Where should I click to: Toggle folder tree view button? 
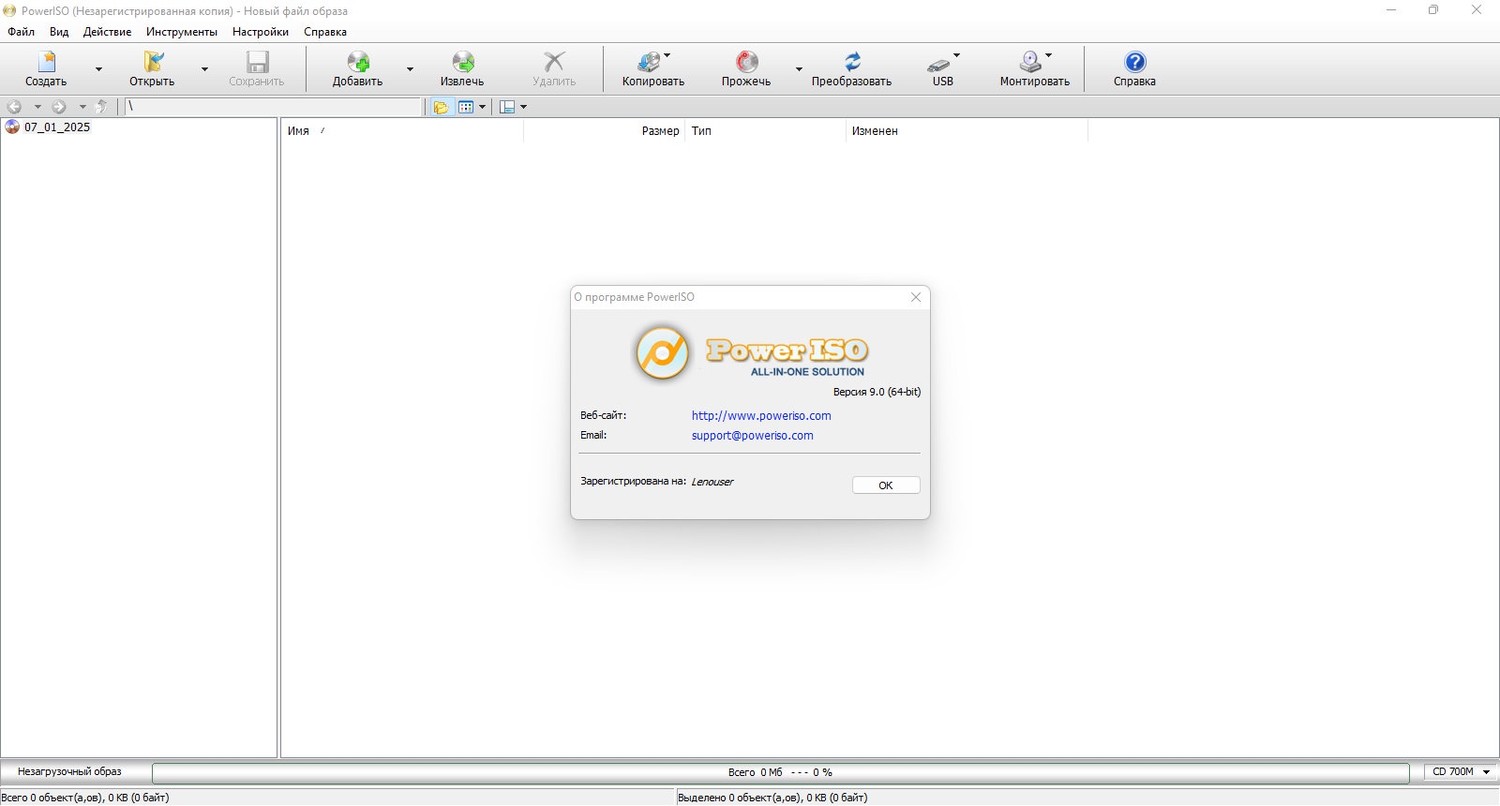(440, 107)
